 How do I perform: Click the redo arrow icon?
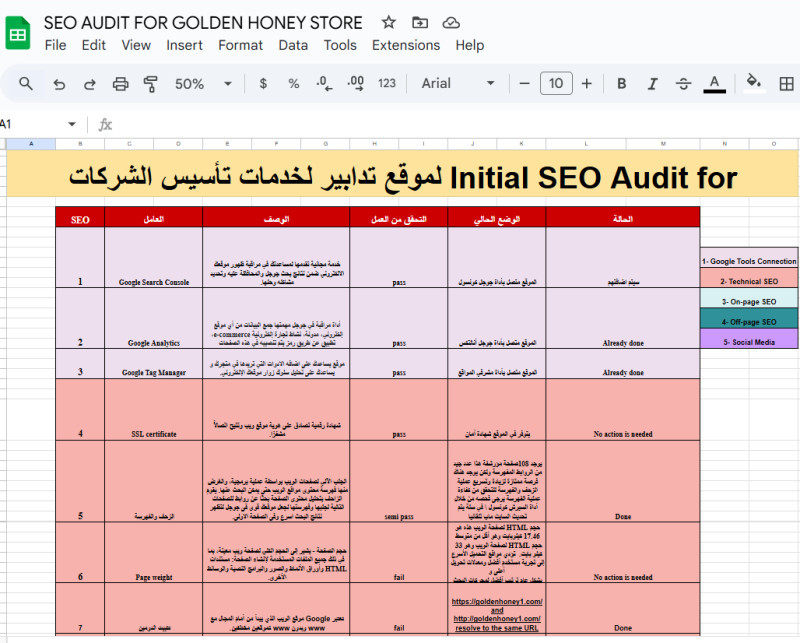(x=89, y=84)
